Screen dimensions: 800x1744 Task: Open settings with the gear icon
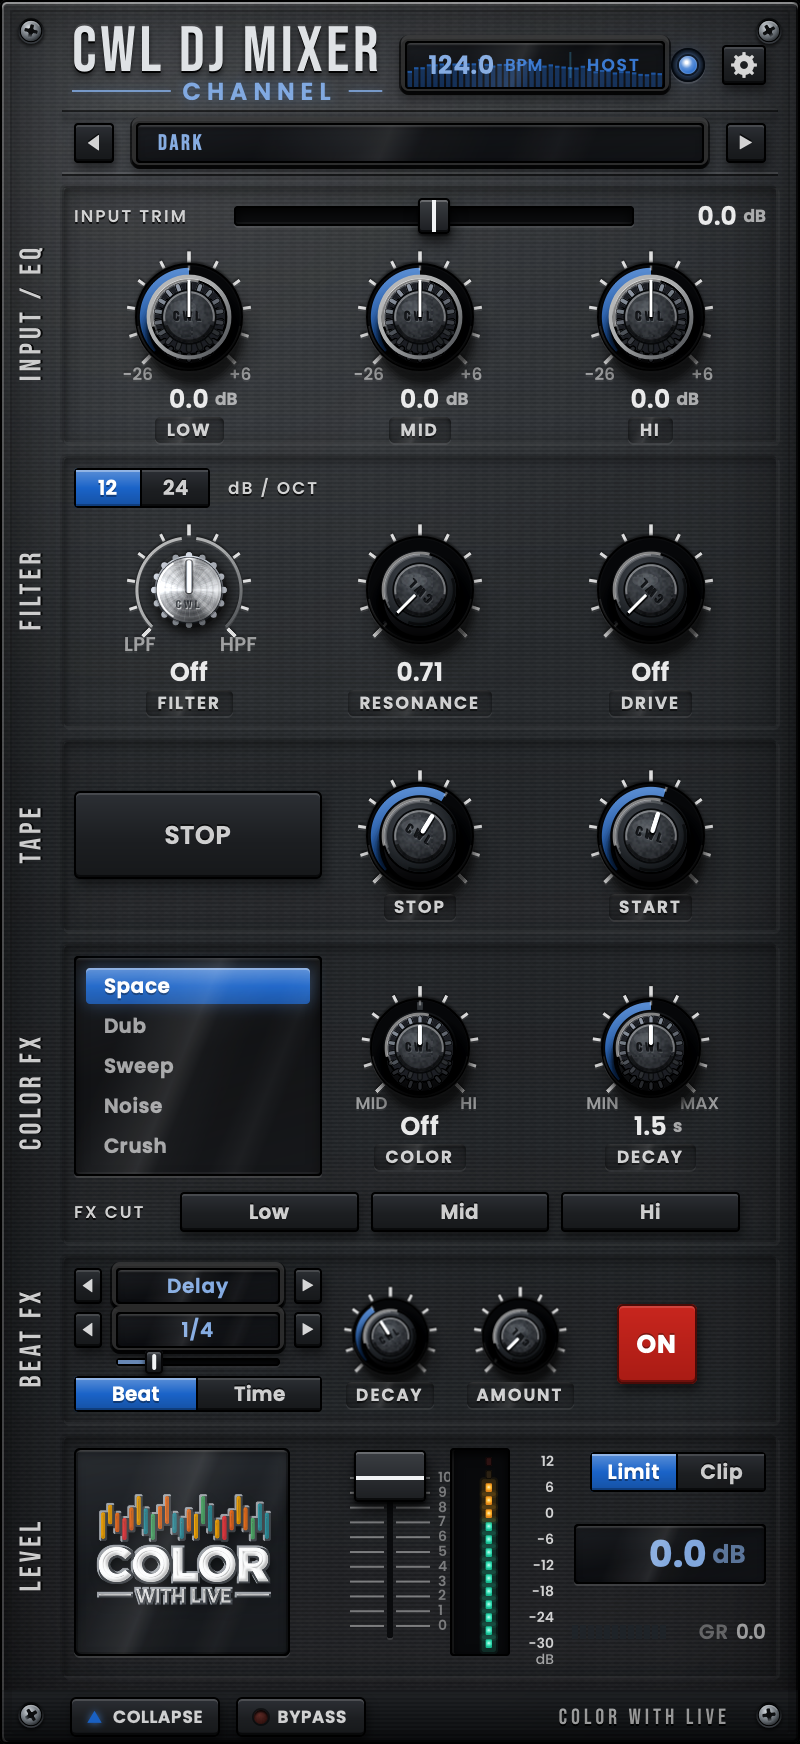(x=743, y=66)
